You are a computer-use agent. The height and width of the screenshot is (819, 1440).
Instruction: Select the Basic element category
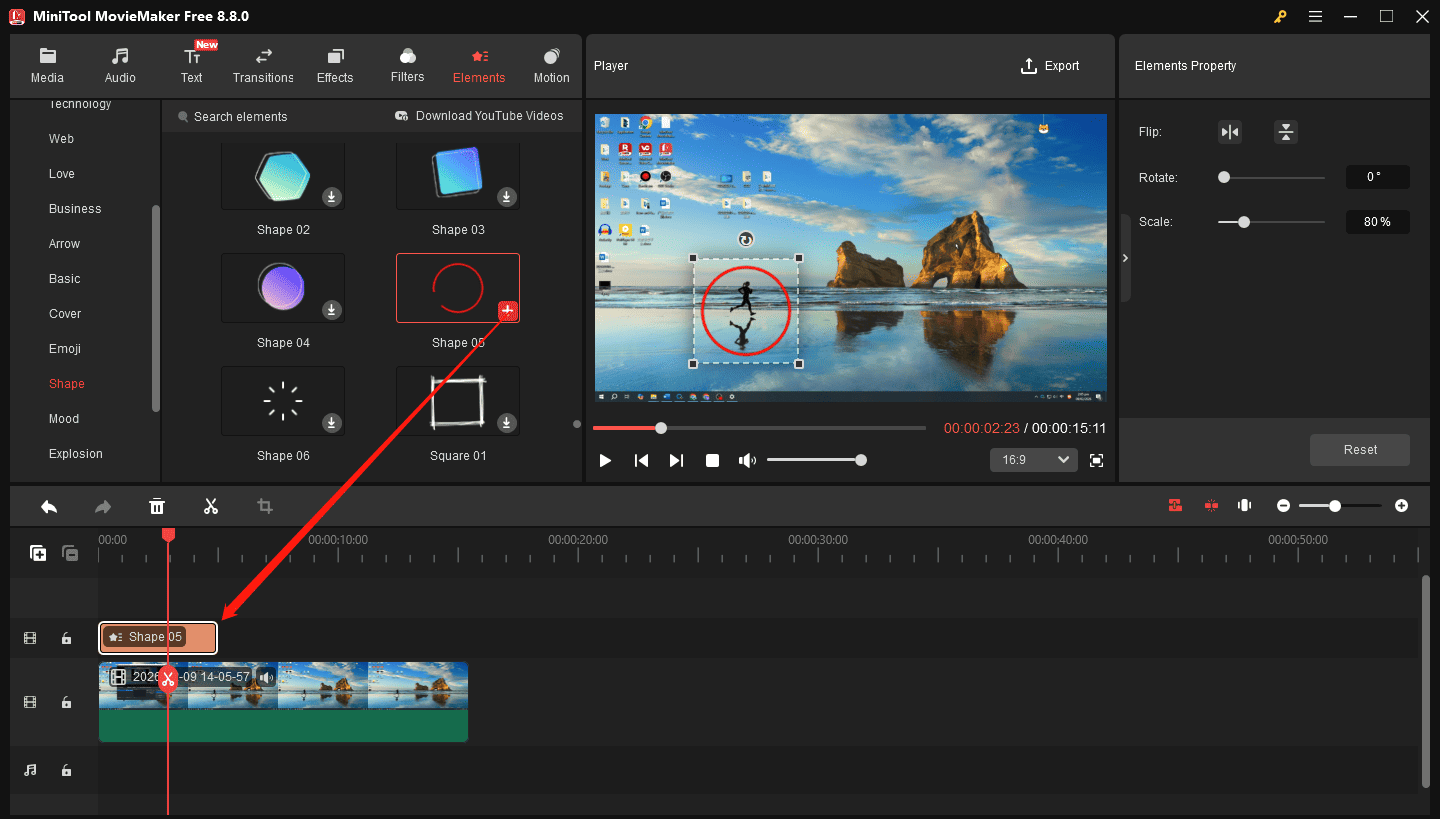coord(64,279)
